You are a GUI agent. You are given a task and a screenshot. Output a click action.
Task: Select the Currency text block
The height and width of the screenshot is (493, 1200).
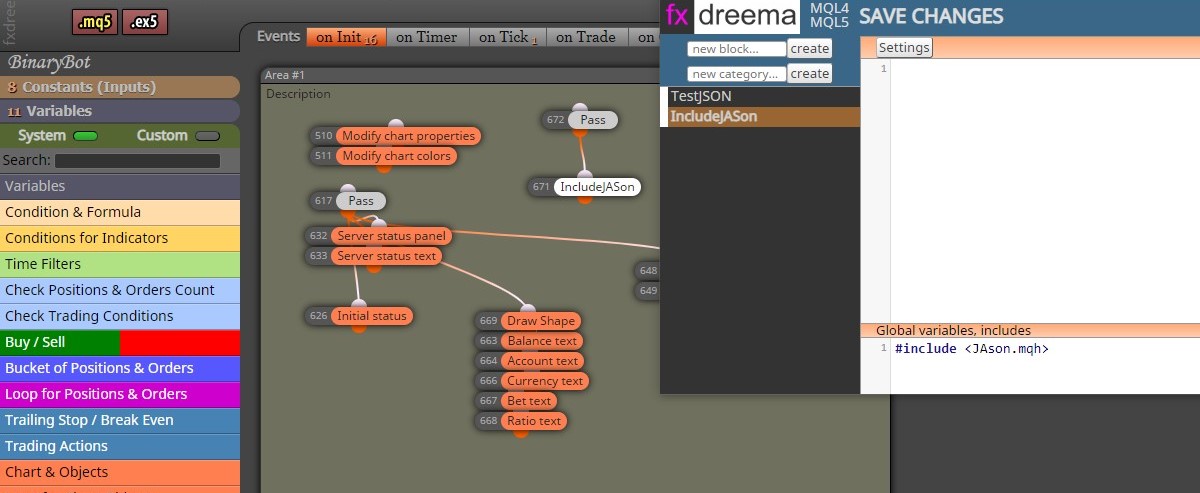pyautogui.click(x=545, y=381)
